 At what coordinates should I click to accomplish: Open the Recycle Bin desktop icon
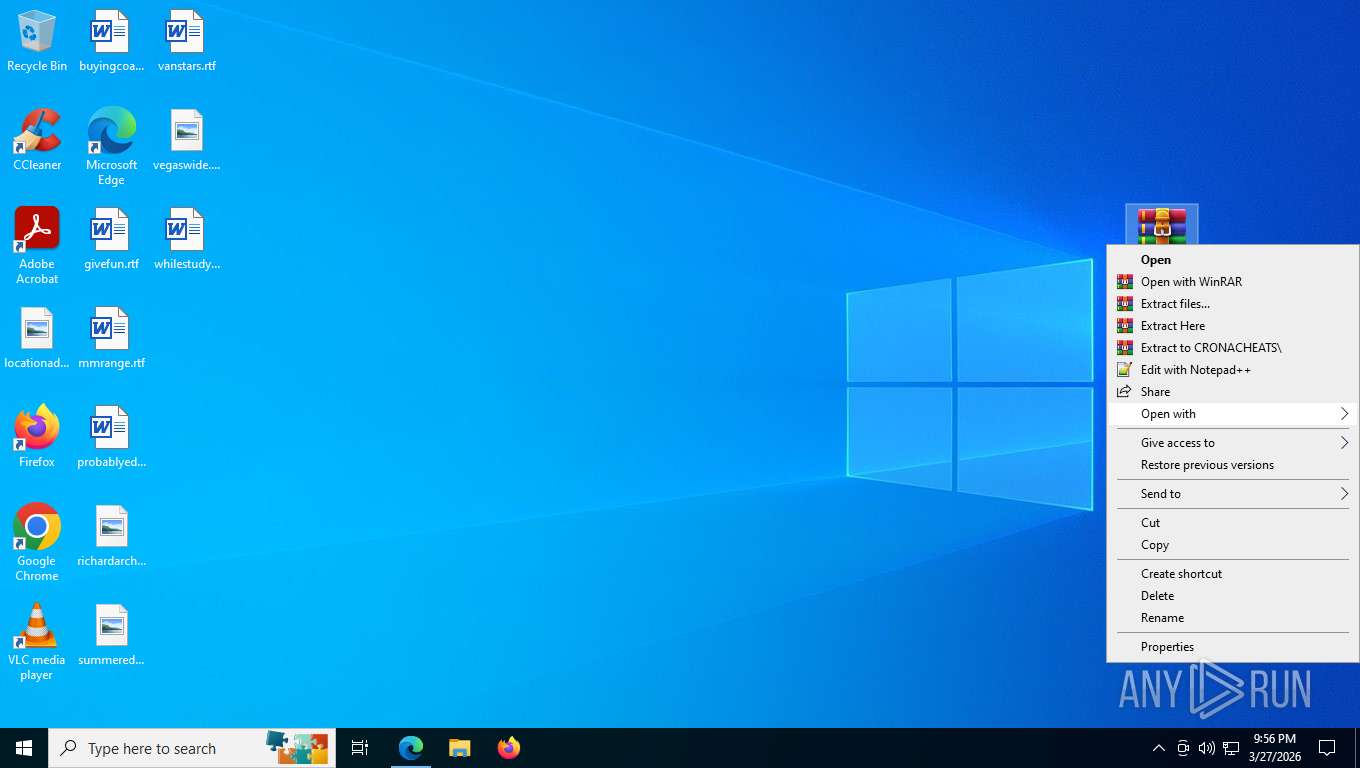pyautogui.click(x=37, y=41)
